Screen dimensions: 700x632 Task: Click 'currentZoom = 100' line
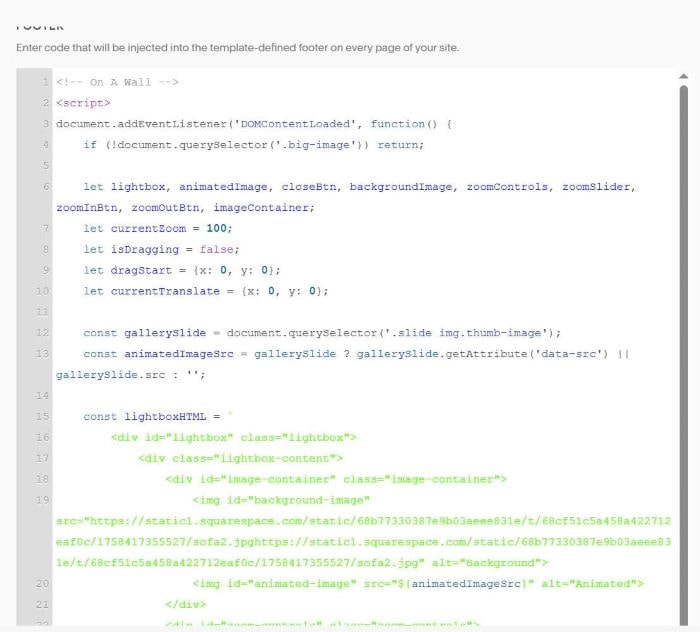(158, 229)
